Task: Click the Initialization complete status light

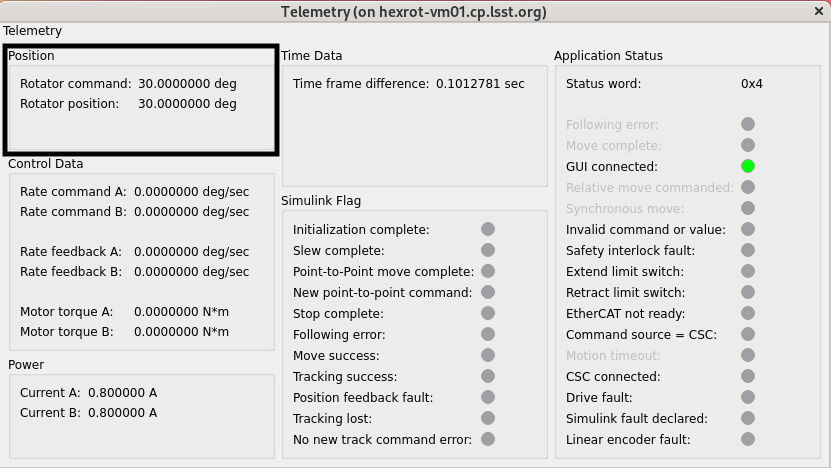Action: [488, 229]
